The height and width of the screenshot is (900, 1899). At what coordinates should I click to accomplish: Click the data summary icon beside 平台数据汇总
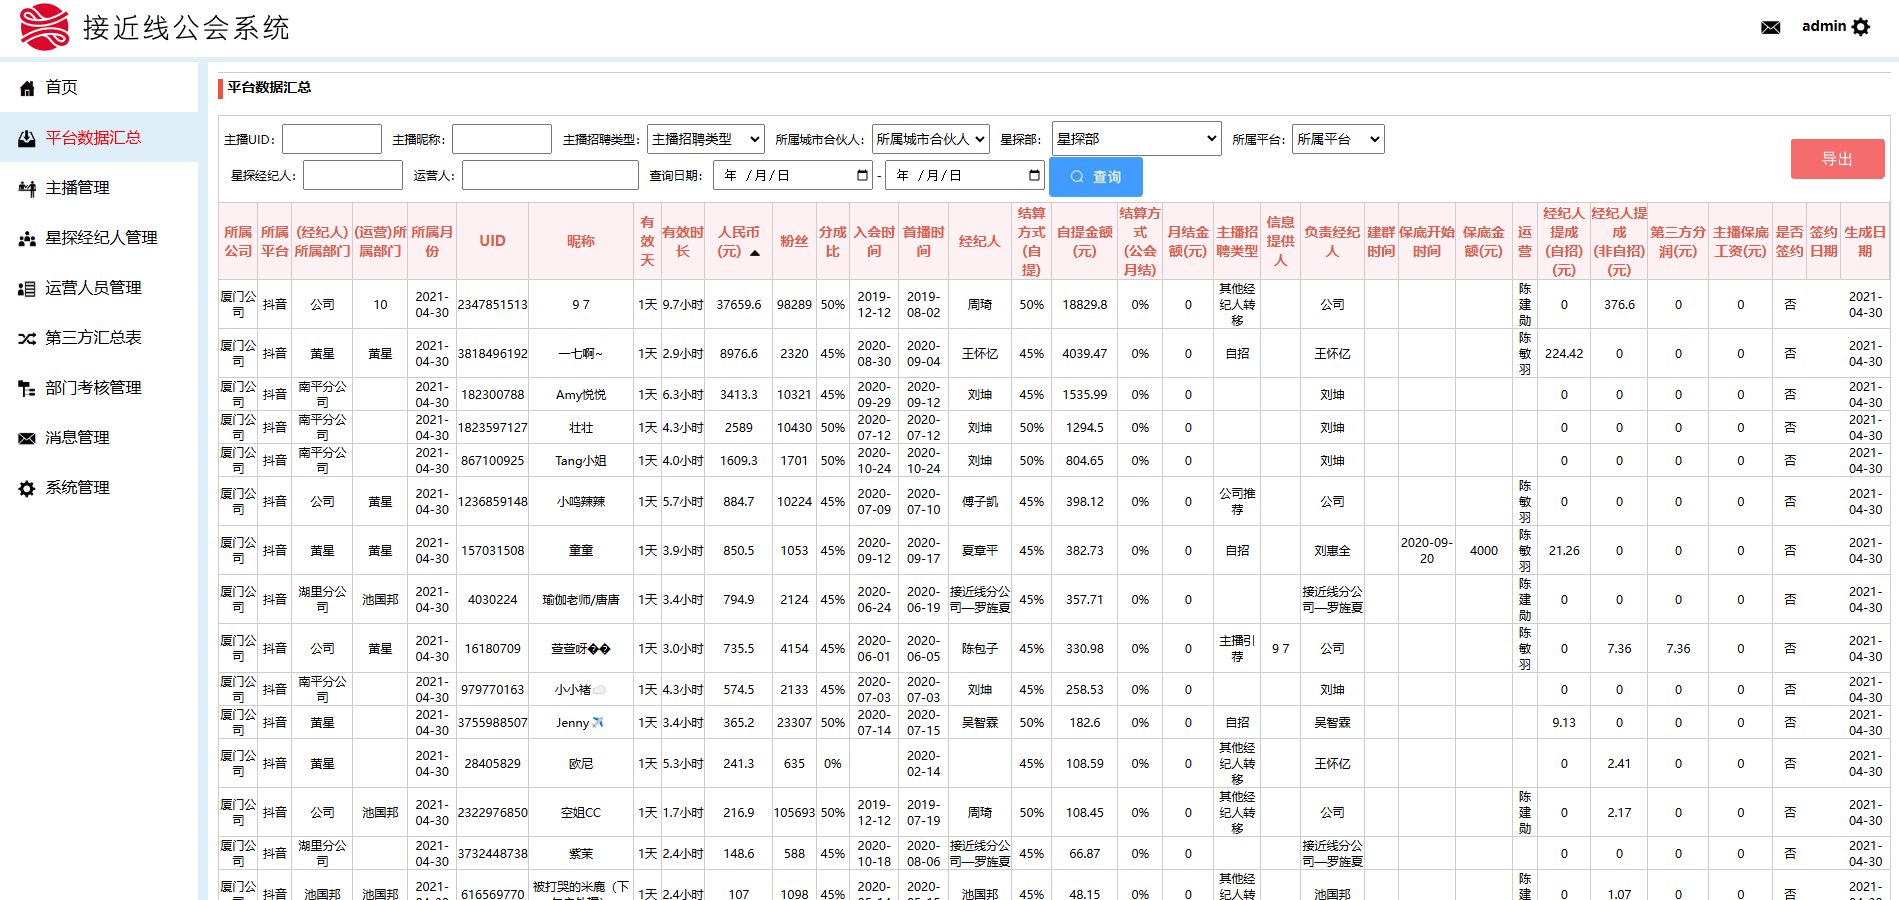click(x=27, y=138)
